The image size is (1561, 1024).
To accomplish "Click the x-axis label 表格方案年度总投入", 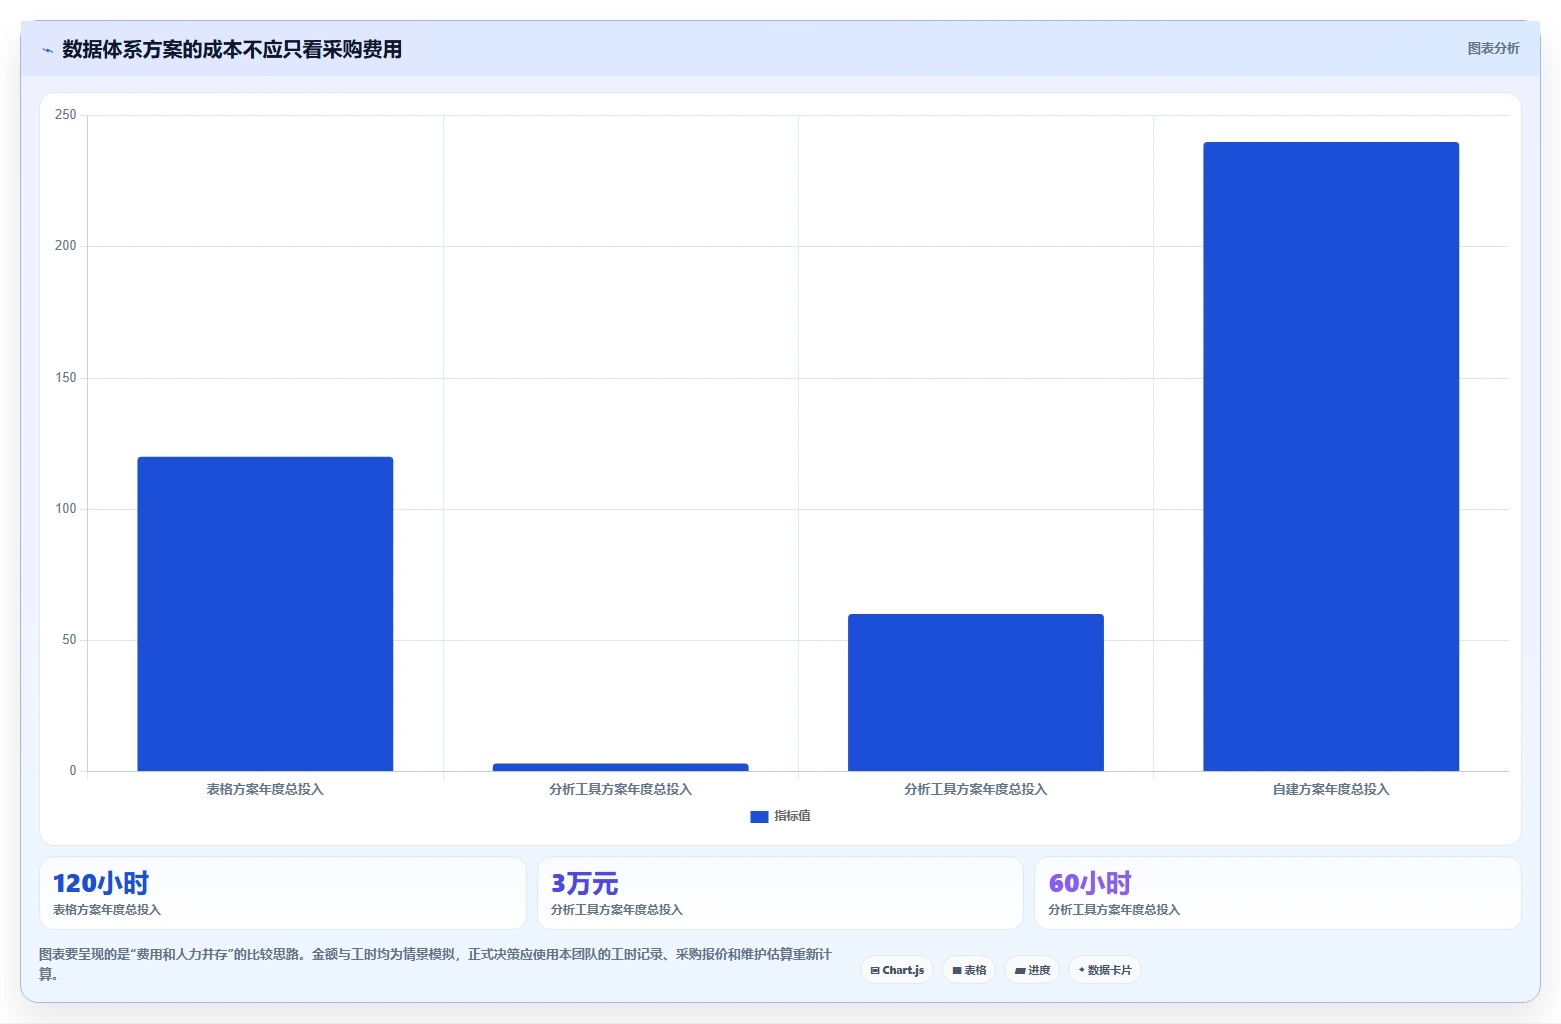I will pyautogui.click(x=265, y=789).
